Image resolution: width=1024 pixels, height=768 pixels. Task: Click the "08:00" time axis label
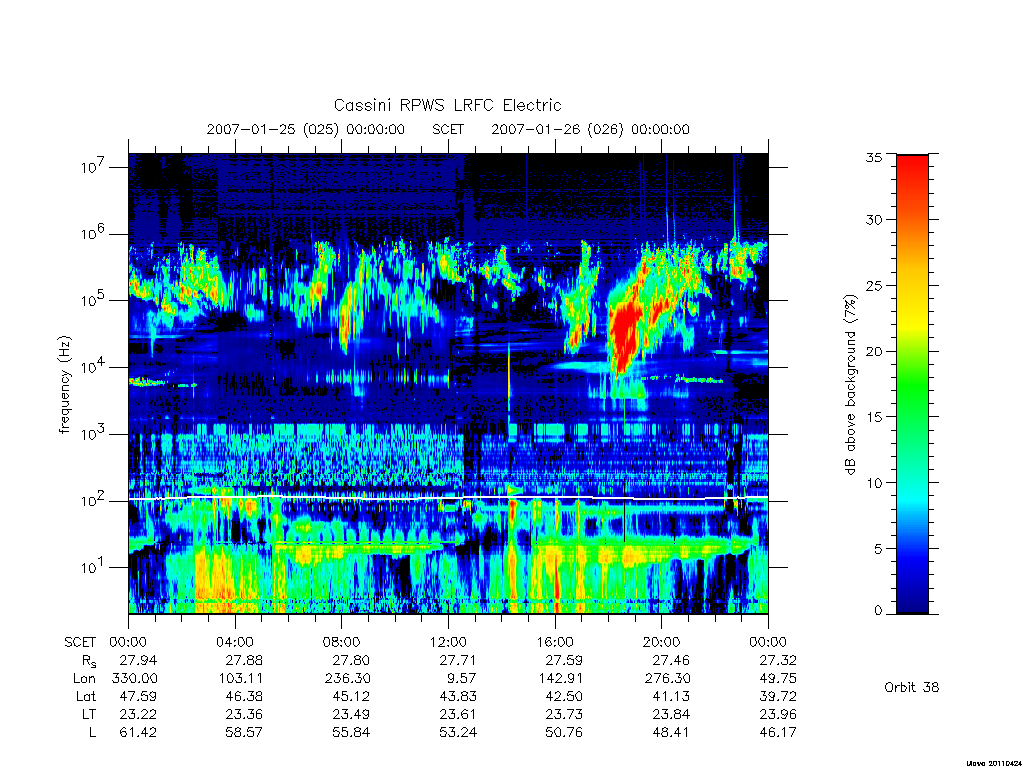coord(341,642)
